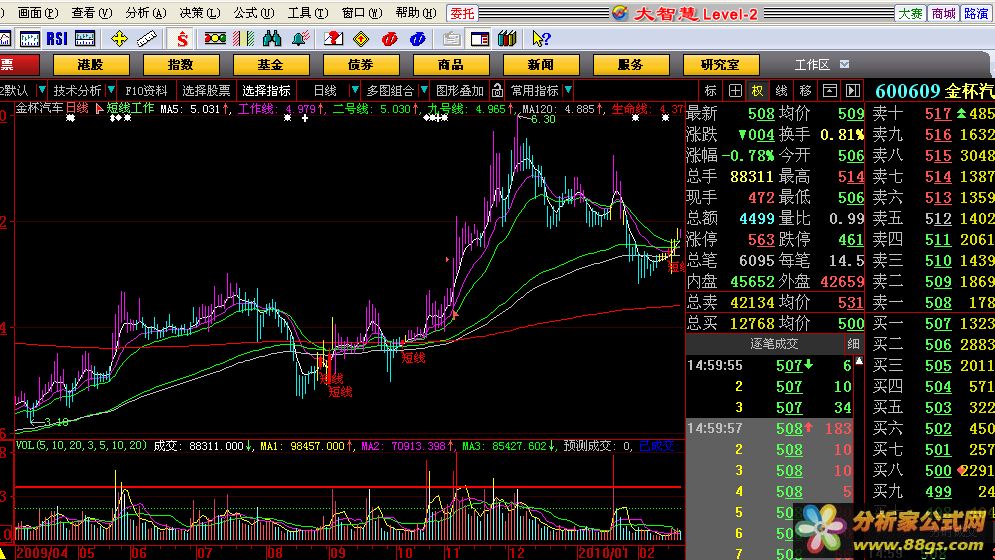995x560 pixels.
Task: Open the alarm bell alert icon
Action: click(x=300, y=39)
